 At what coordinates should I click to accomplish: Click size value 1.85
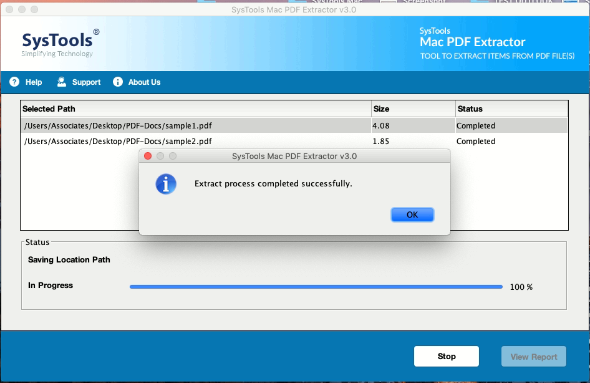tap(381, 141)
